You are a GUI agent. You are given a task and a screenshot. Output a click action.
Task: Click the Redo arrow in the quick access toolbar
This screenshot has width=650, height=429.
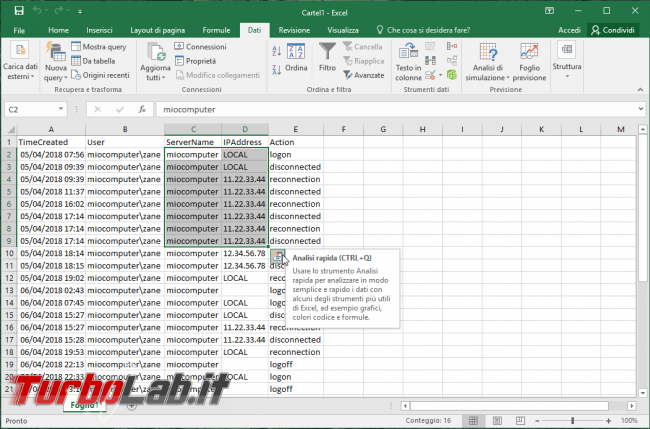coord(58,11)
